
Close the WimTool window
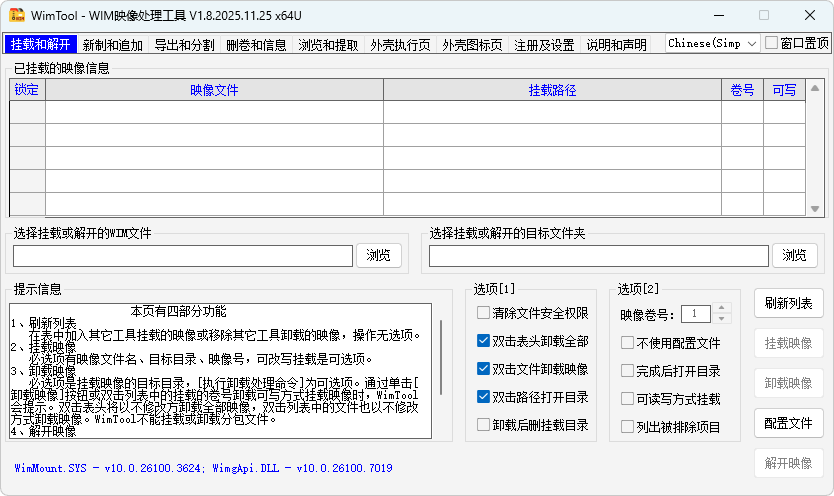810,15
